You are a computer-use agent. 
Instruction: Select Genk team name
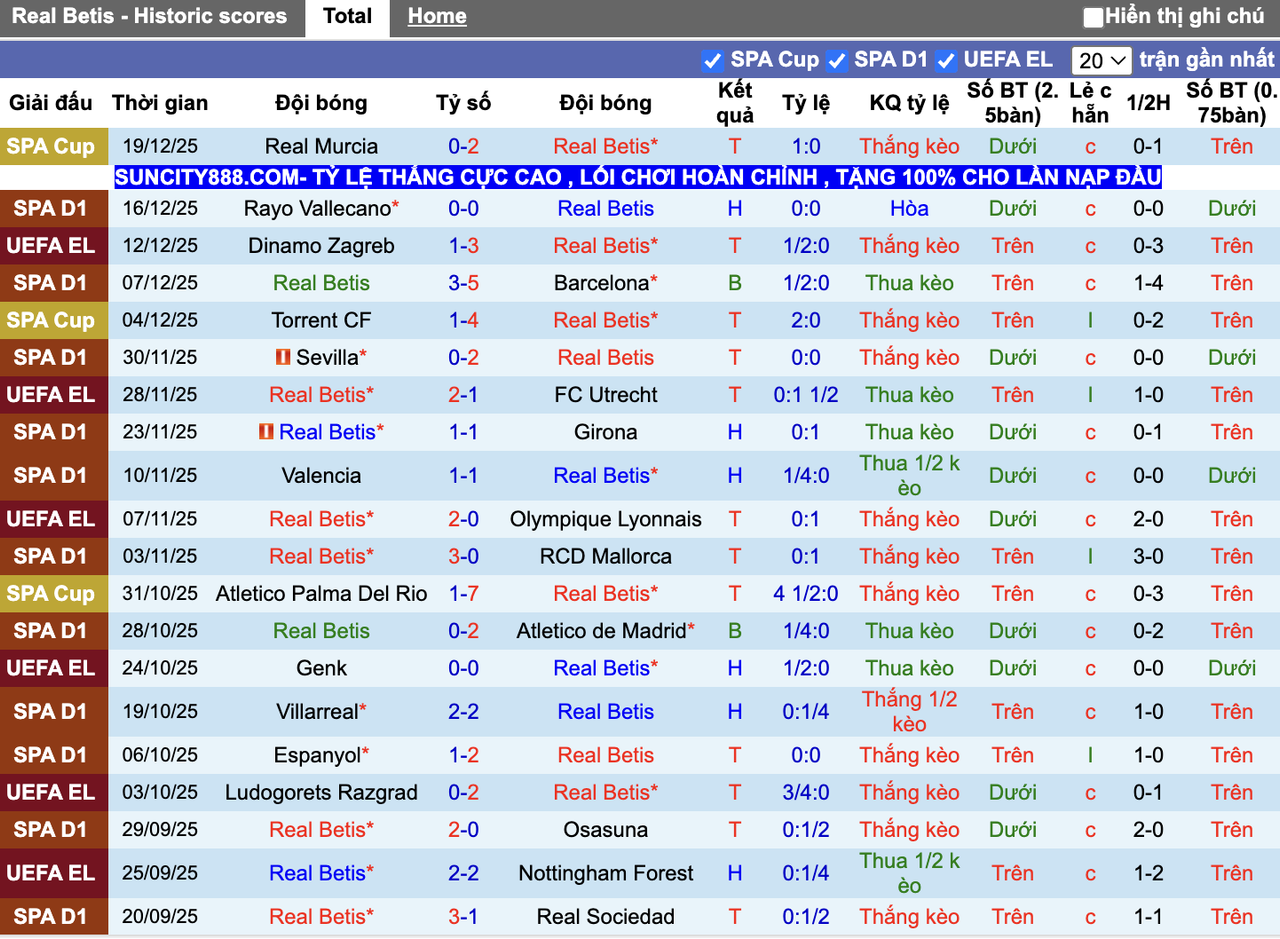click(x=321, y=668)
